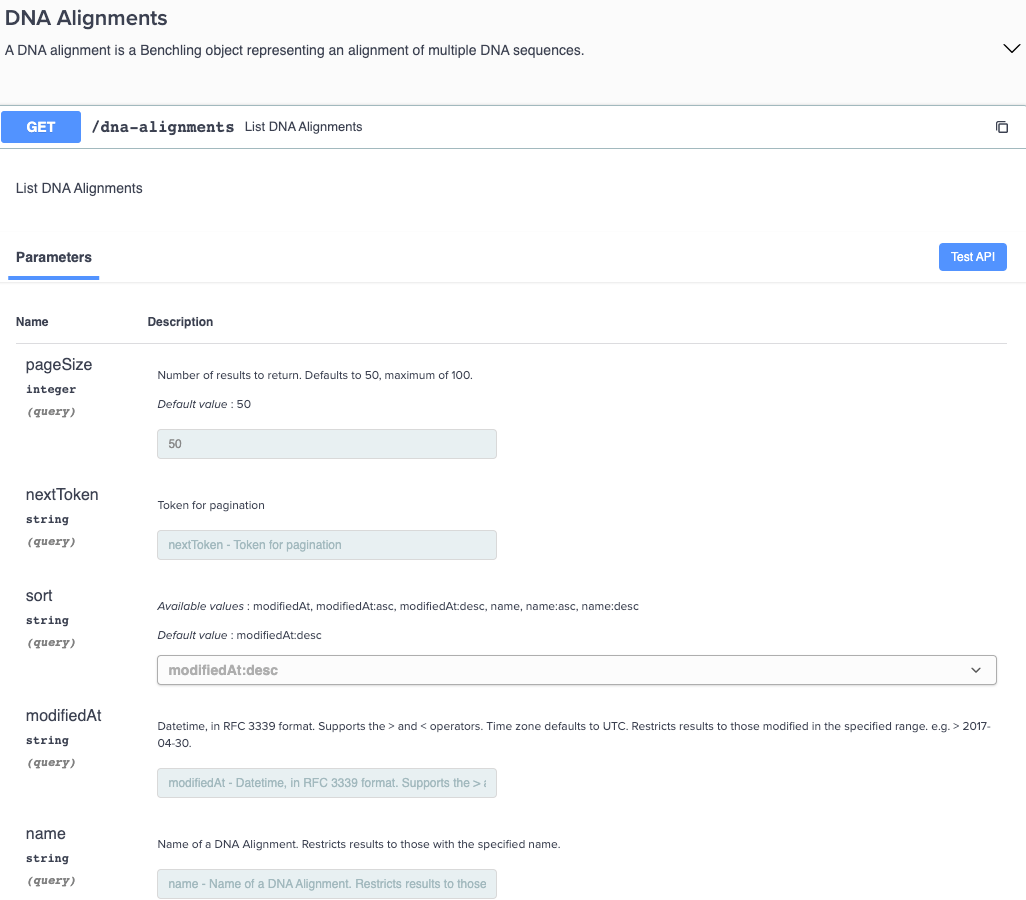Click the 'List DNA Alignments' description below the header
The image size is (1026, 900).
coord(79,189)
